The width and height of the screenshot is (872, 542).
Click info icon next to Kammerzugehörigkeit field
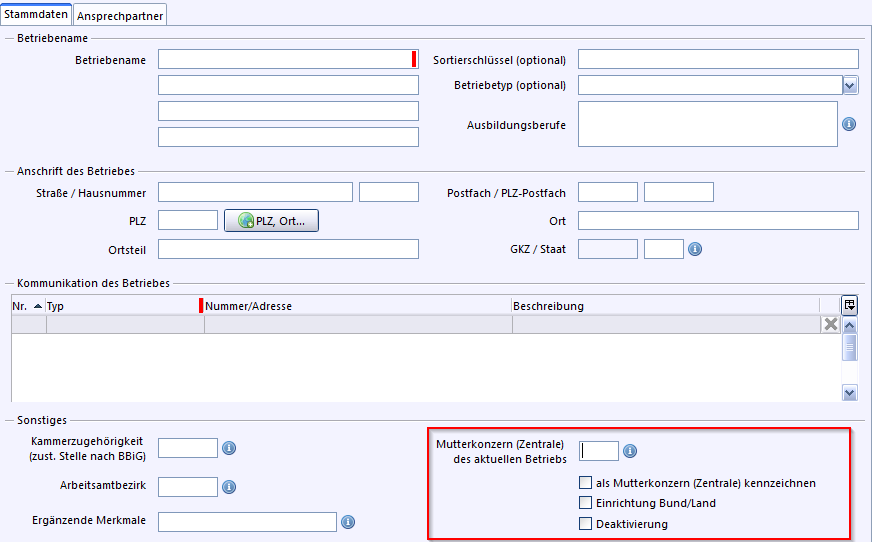pyautogui.click(x=229, y=448)
